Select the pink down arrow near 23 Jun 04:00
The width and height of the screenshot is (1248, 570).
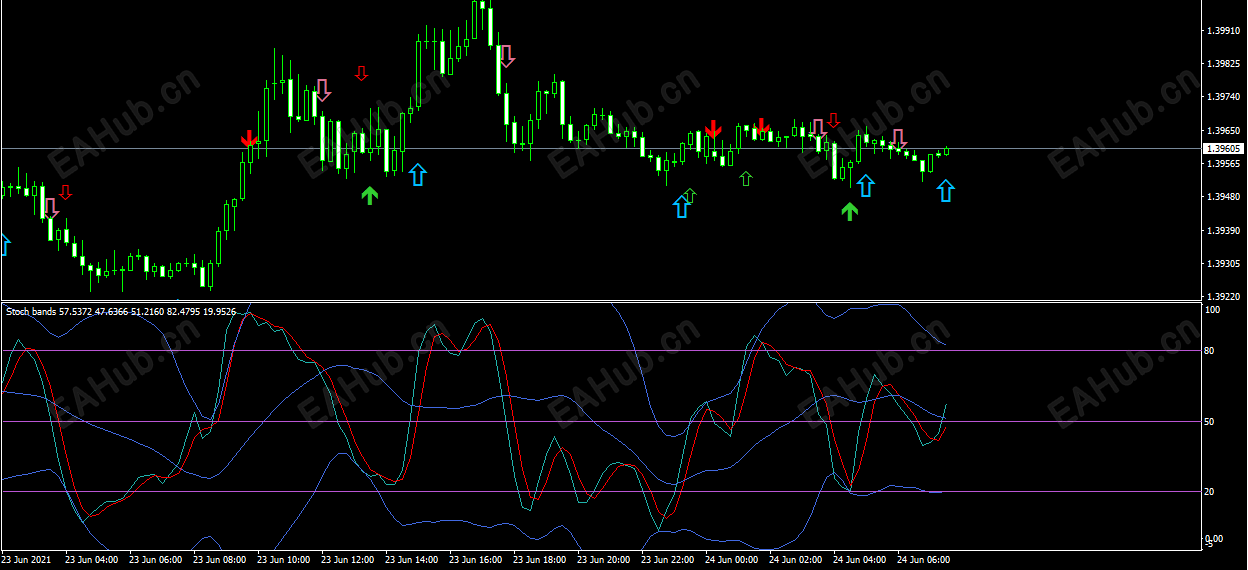pos(51,208)
